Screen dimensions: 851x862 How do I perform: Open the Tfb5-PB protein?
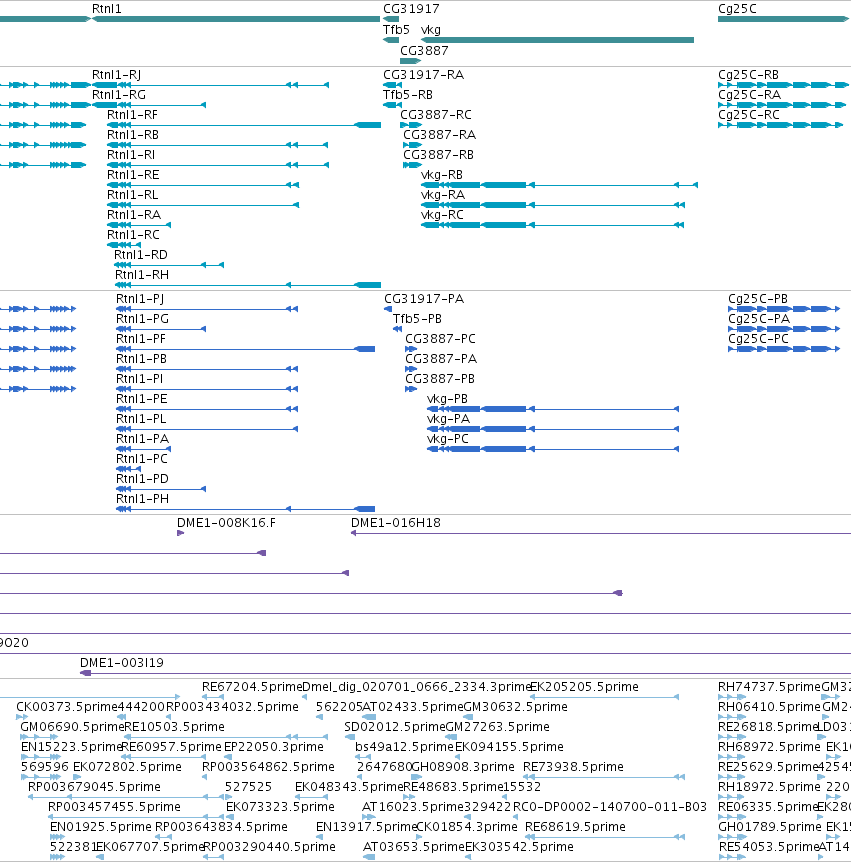(417, 319)
